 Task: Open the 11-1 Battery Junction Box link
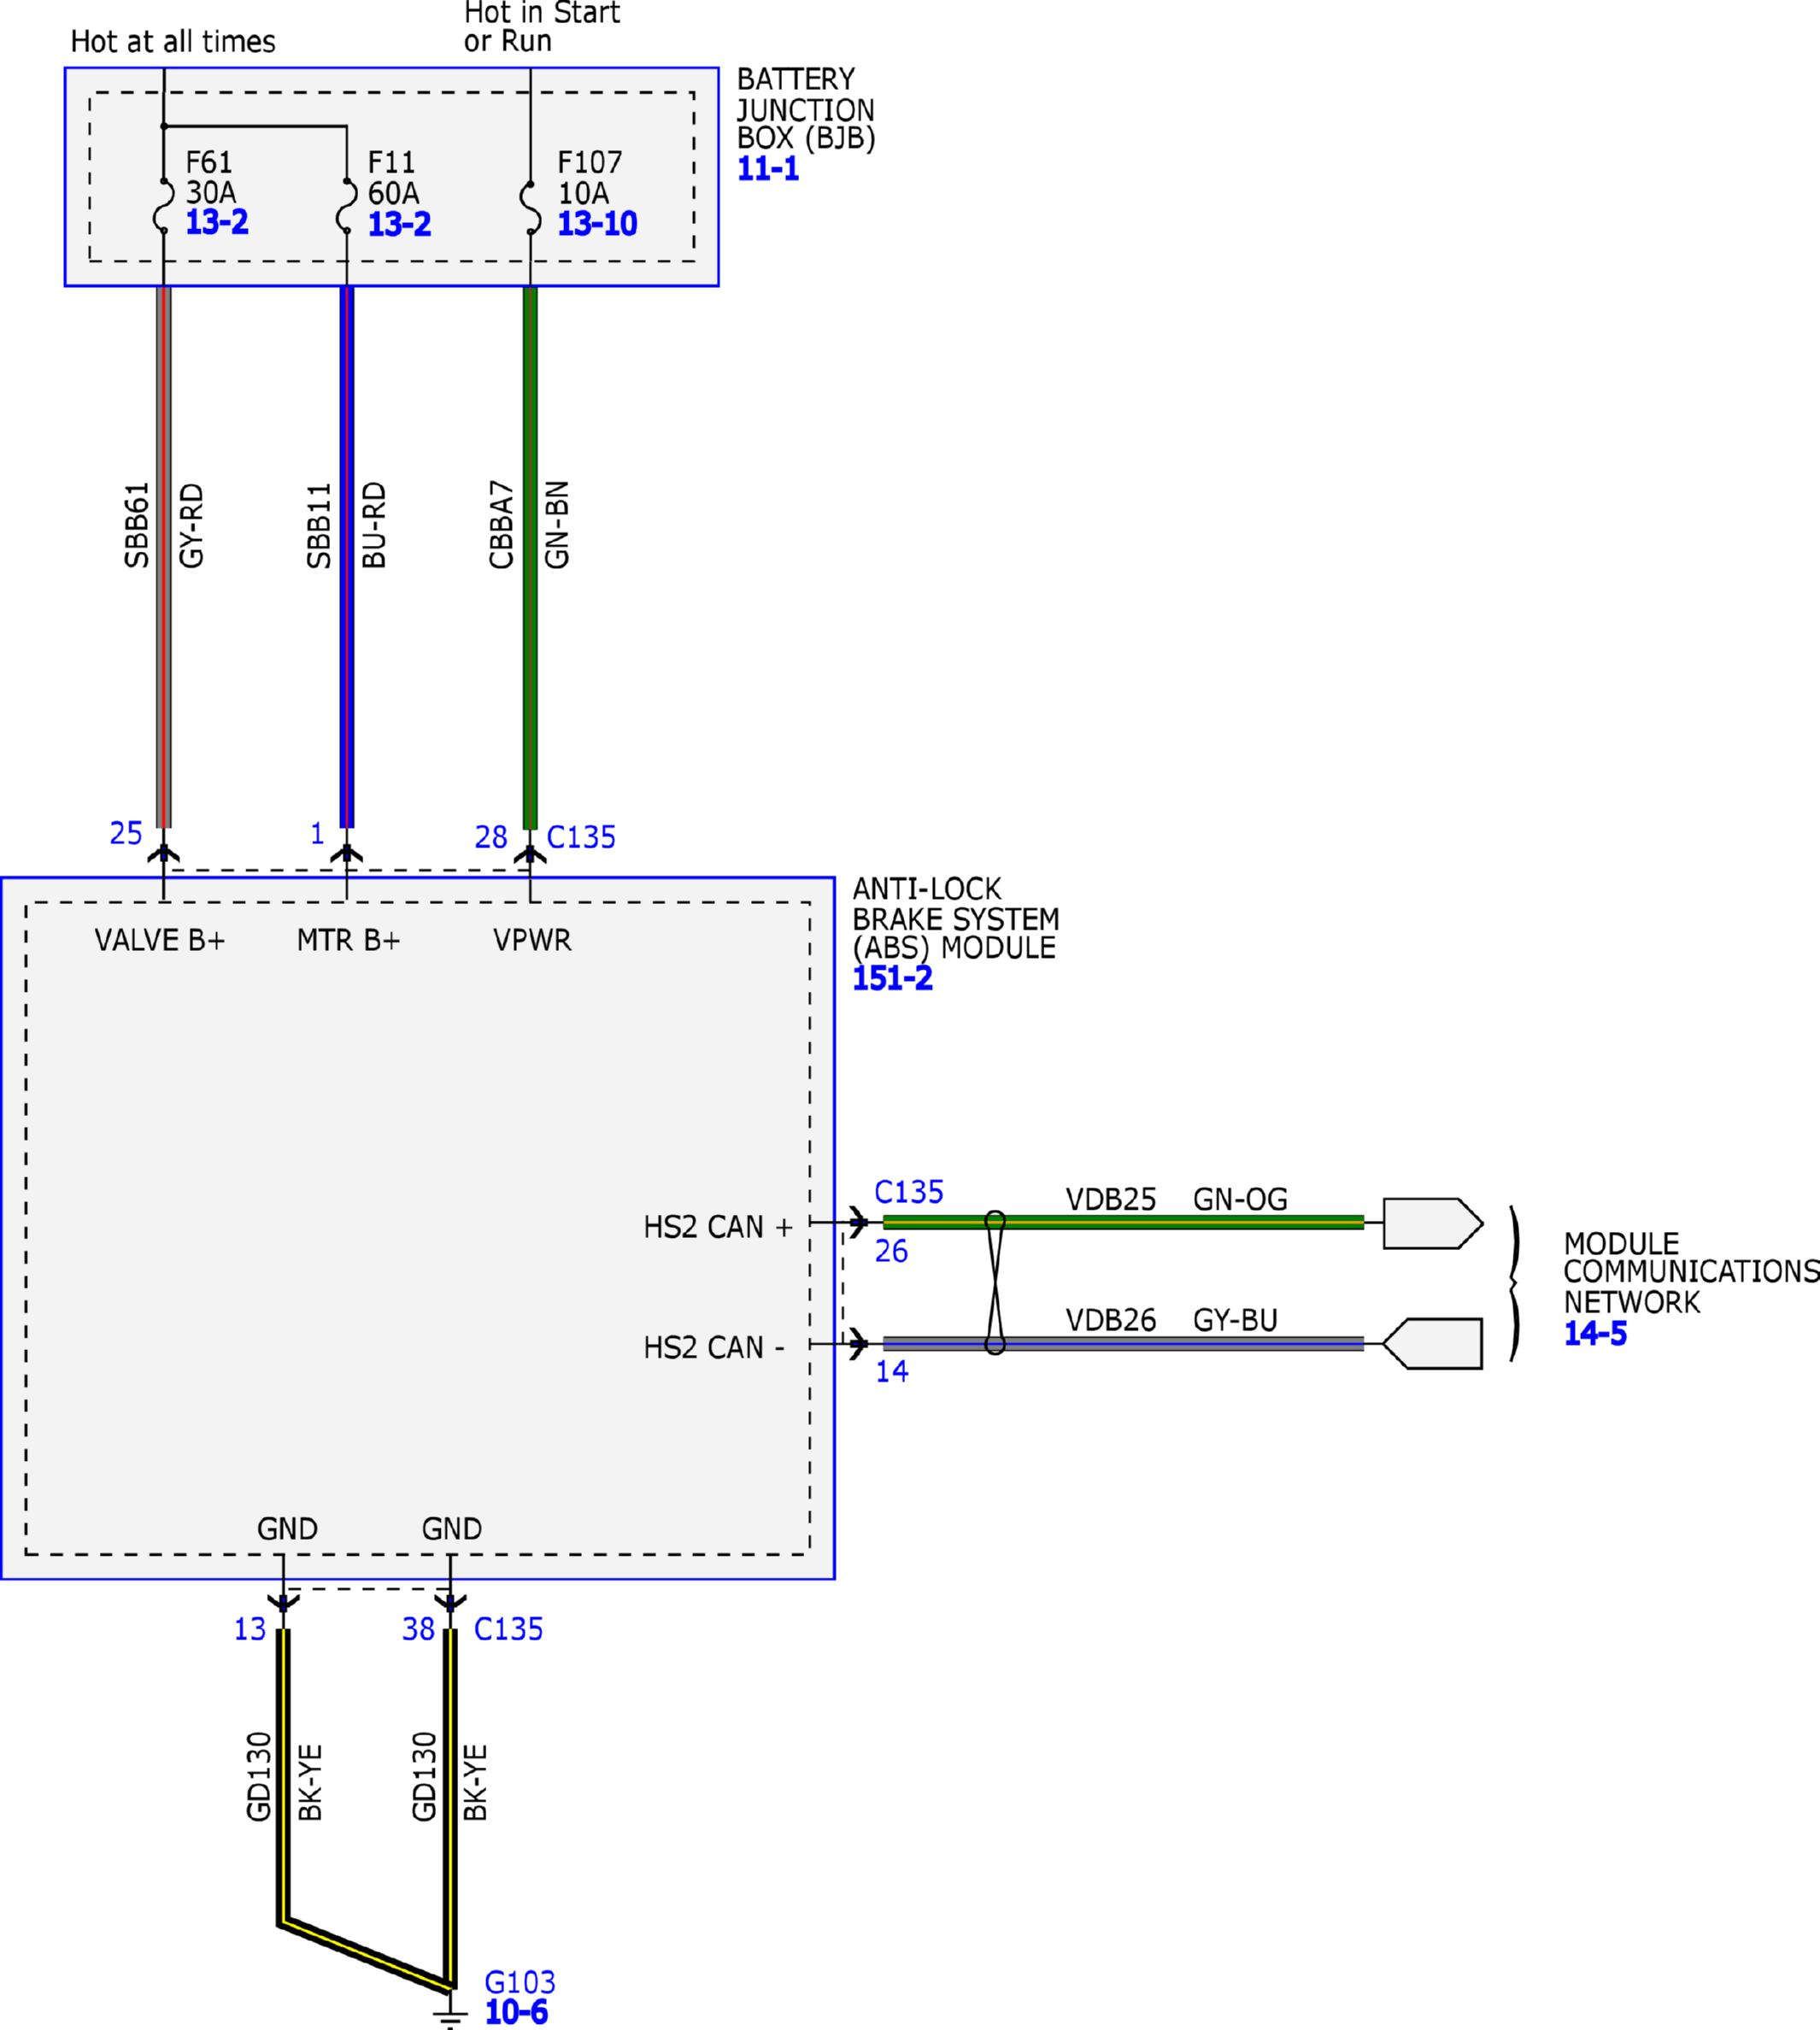coord(767,169)
